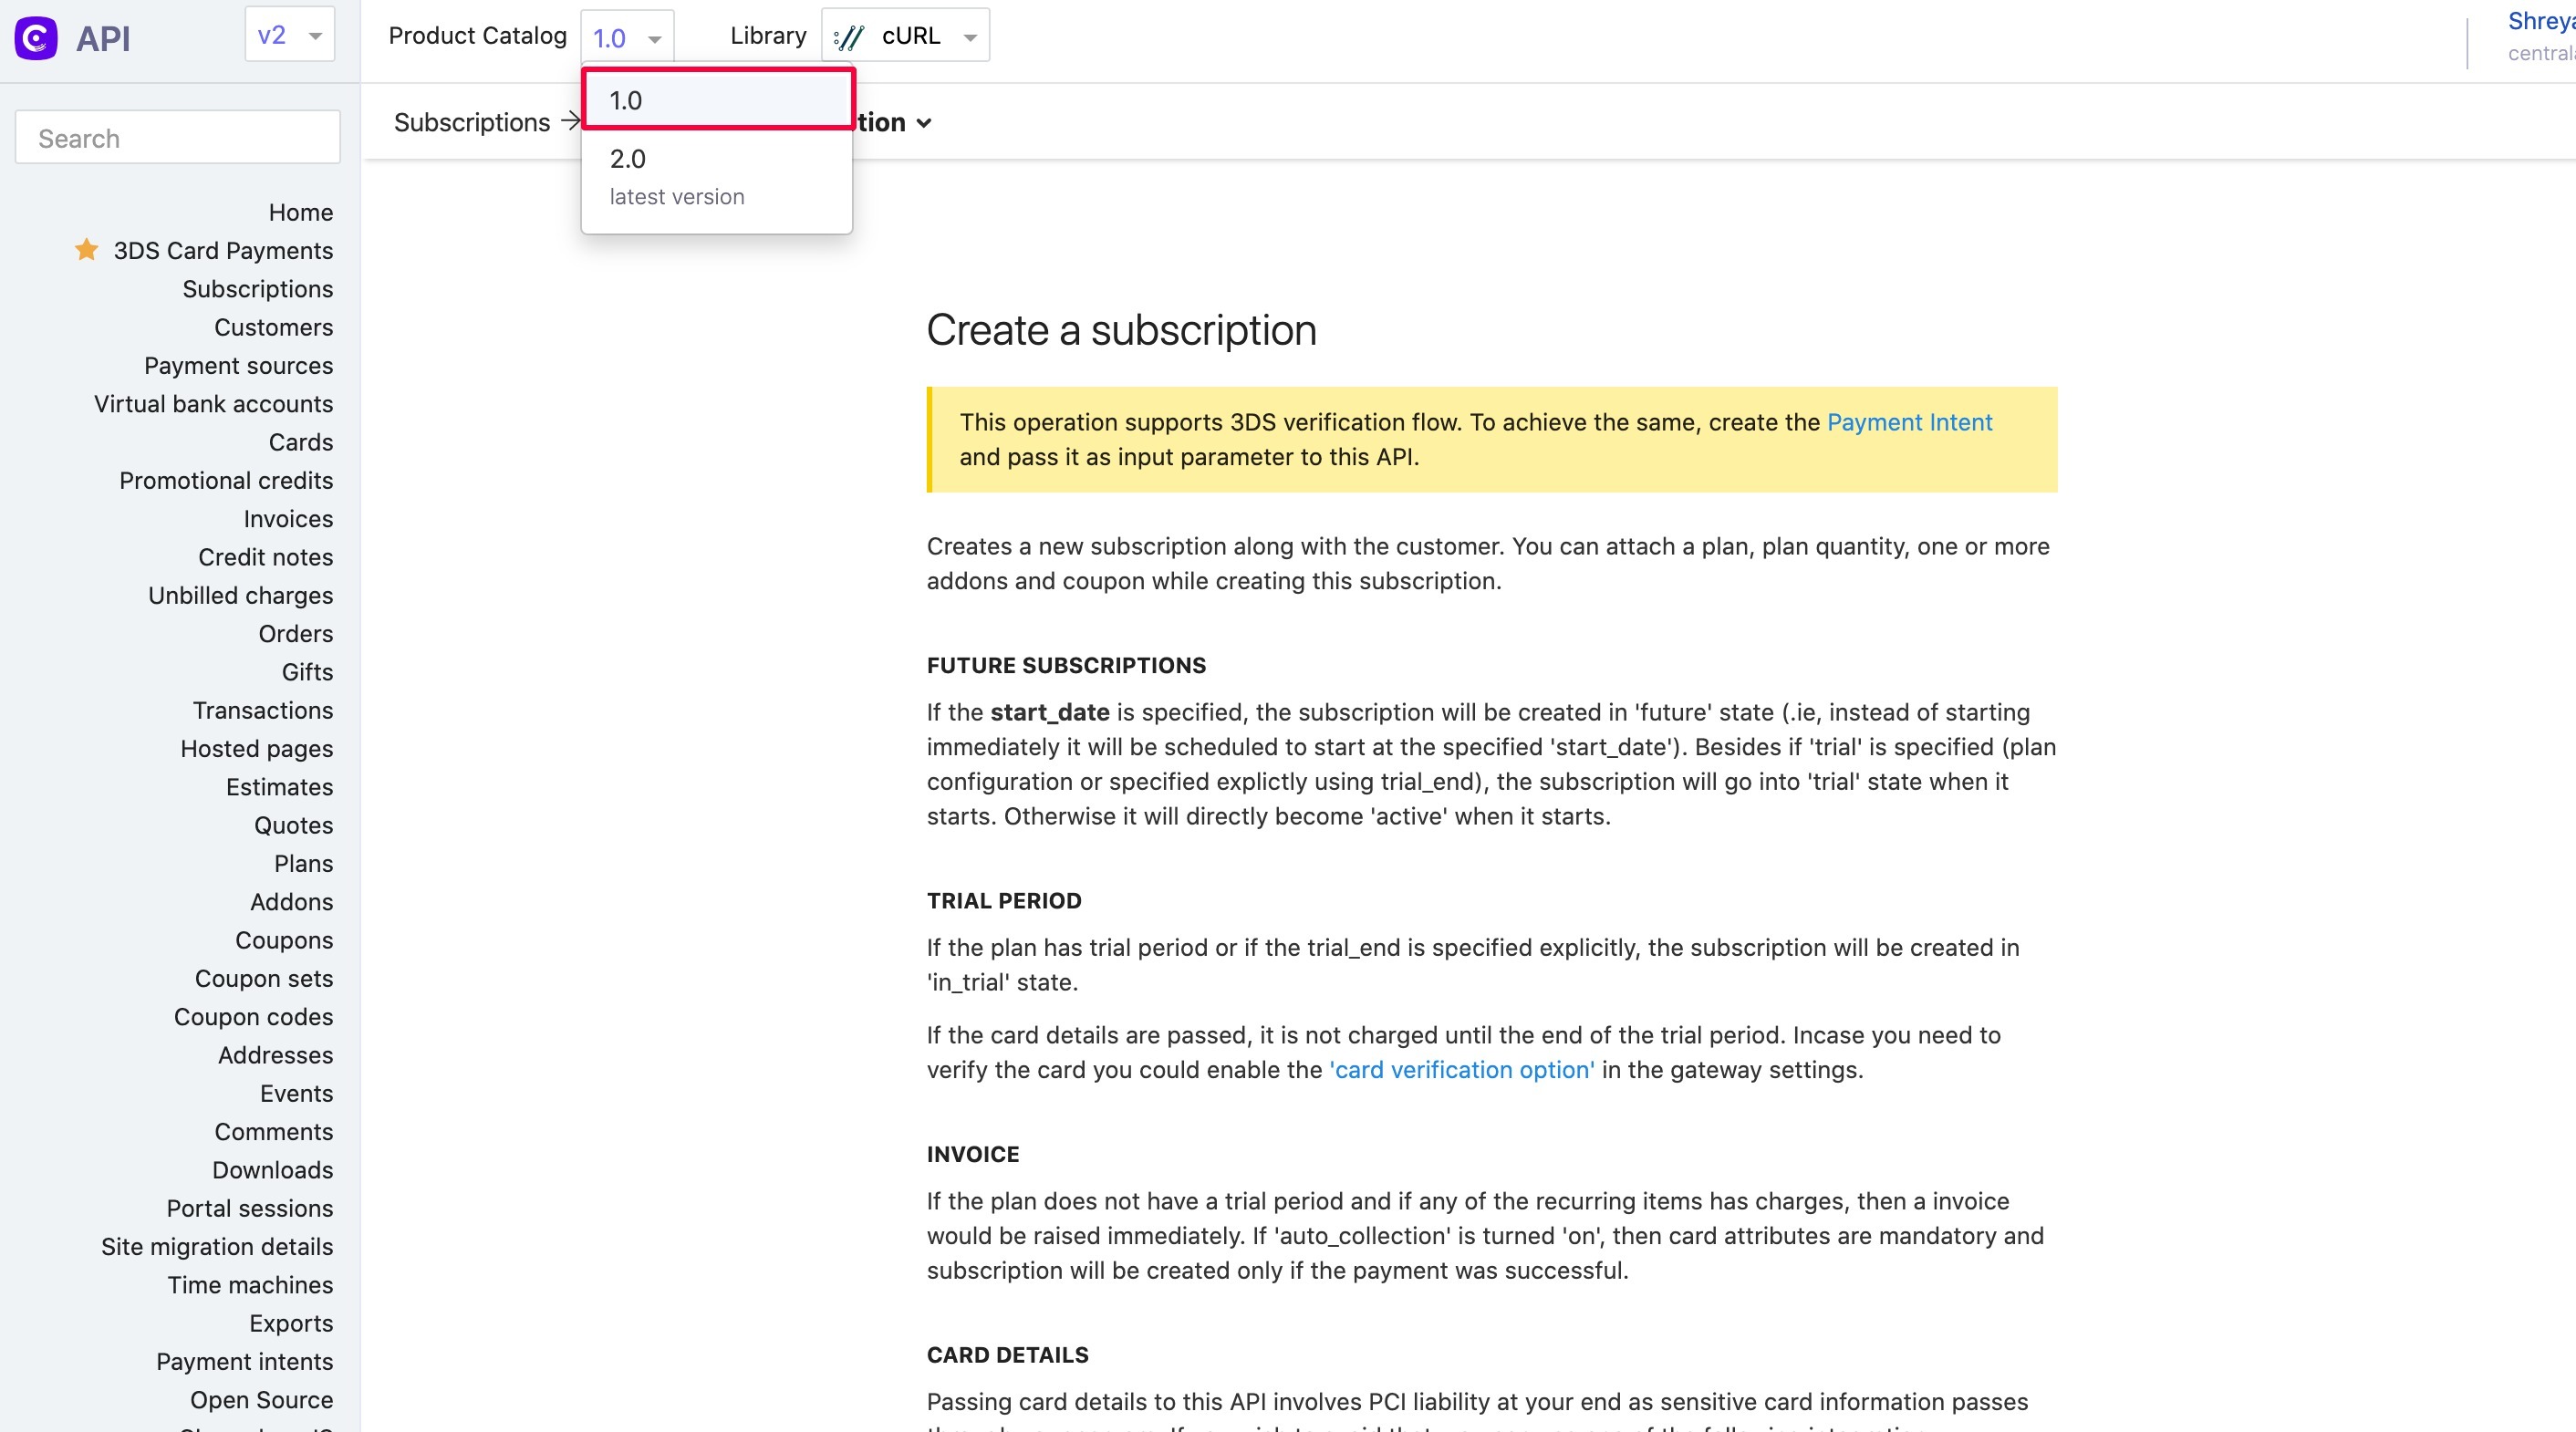Expand the operation chevron in the breadcrumb
This screenshot has height=1432, width=2576.
(923, 122)
